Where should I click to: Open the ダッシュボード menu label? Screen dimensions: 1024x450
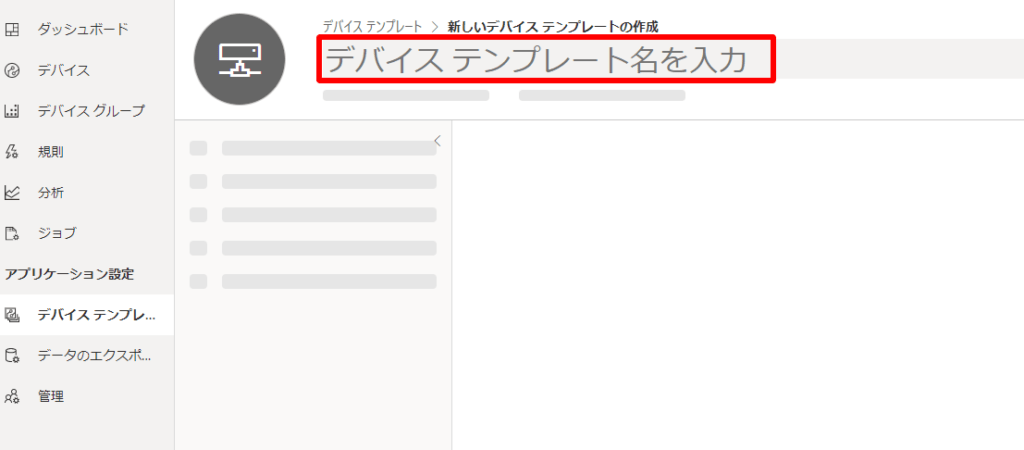(83, 29)
